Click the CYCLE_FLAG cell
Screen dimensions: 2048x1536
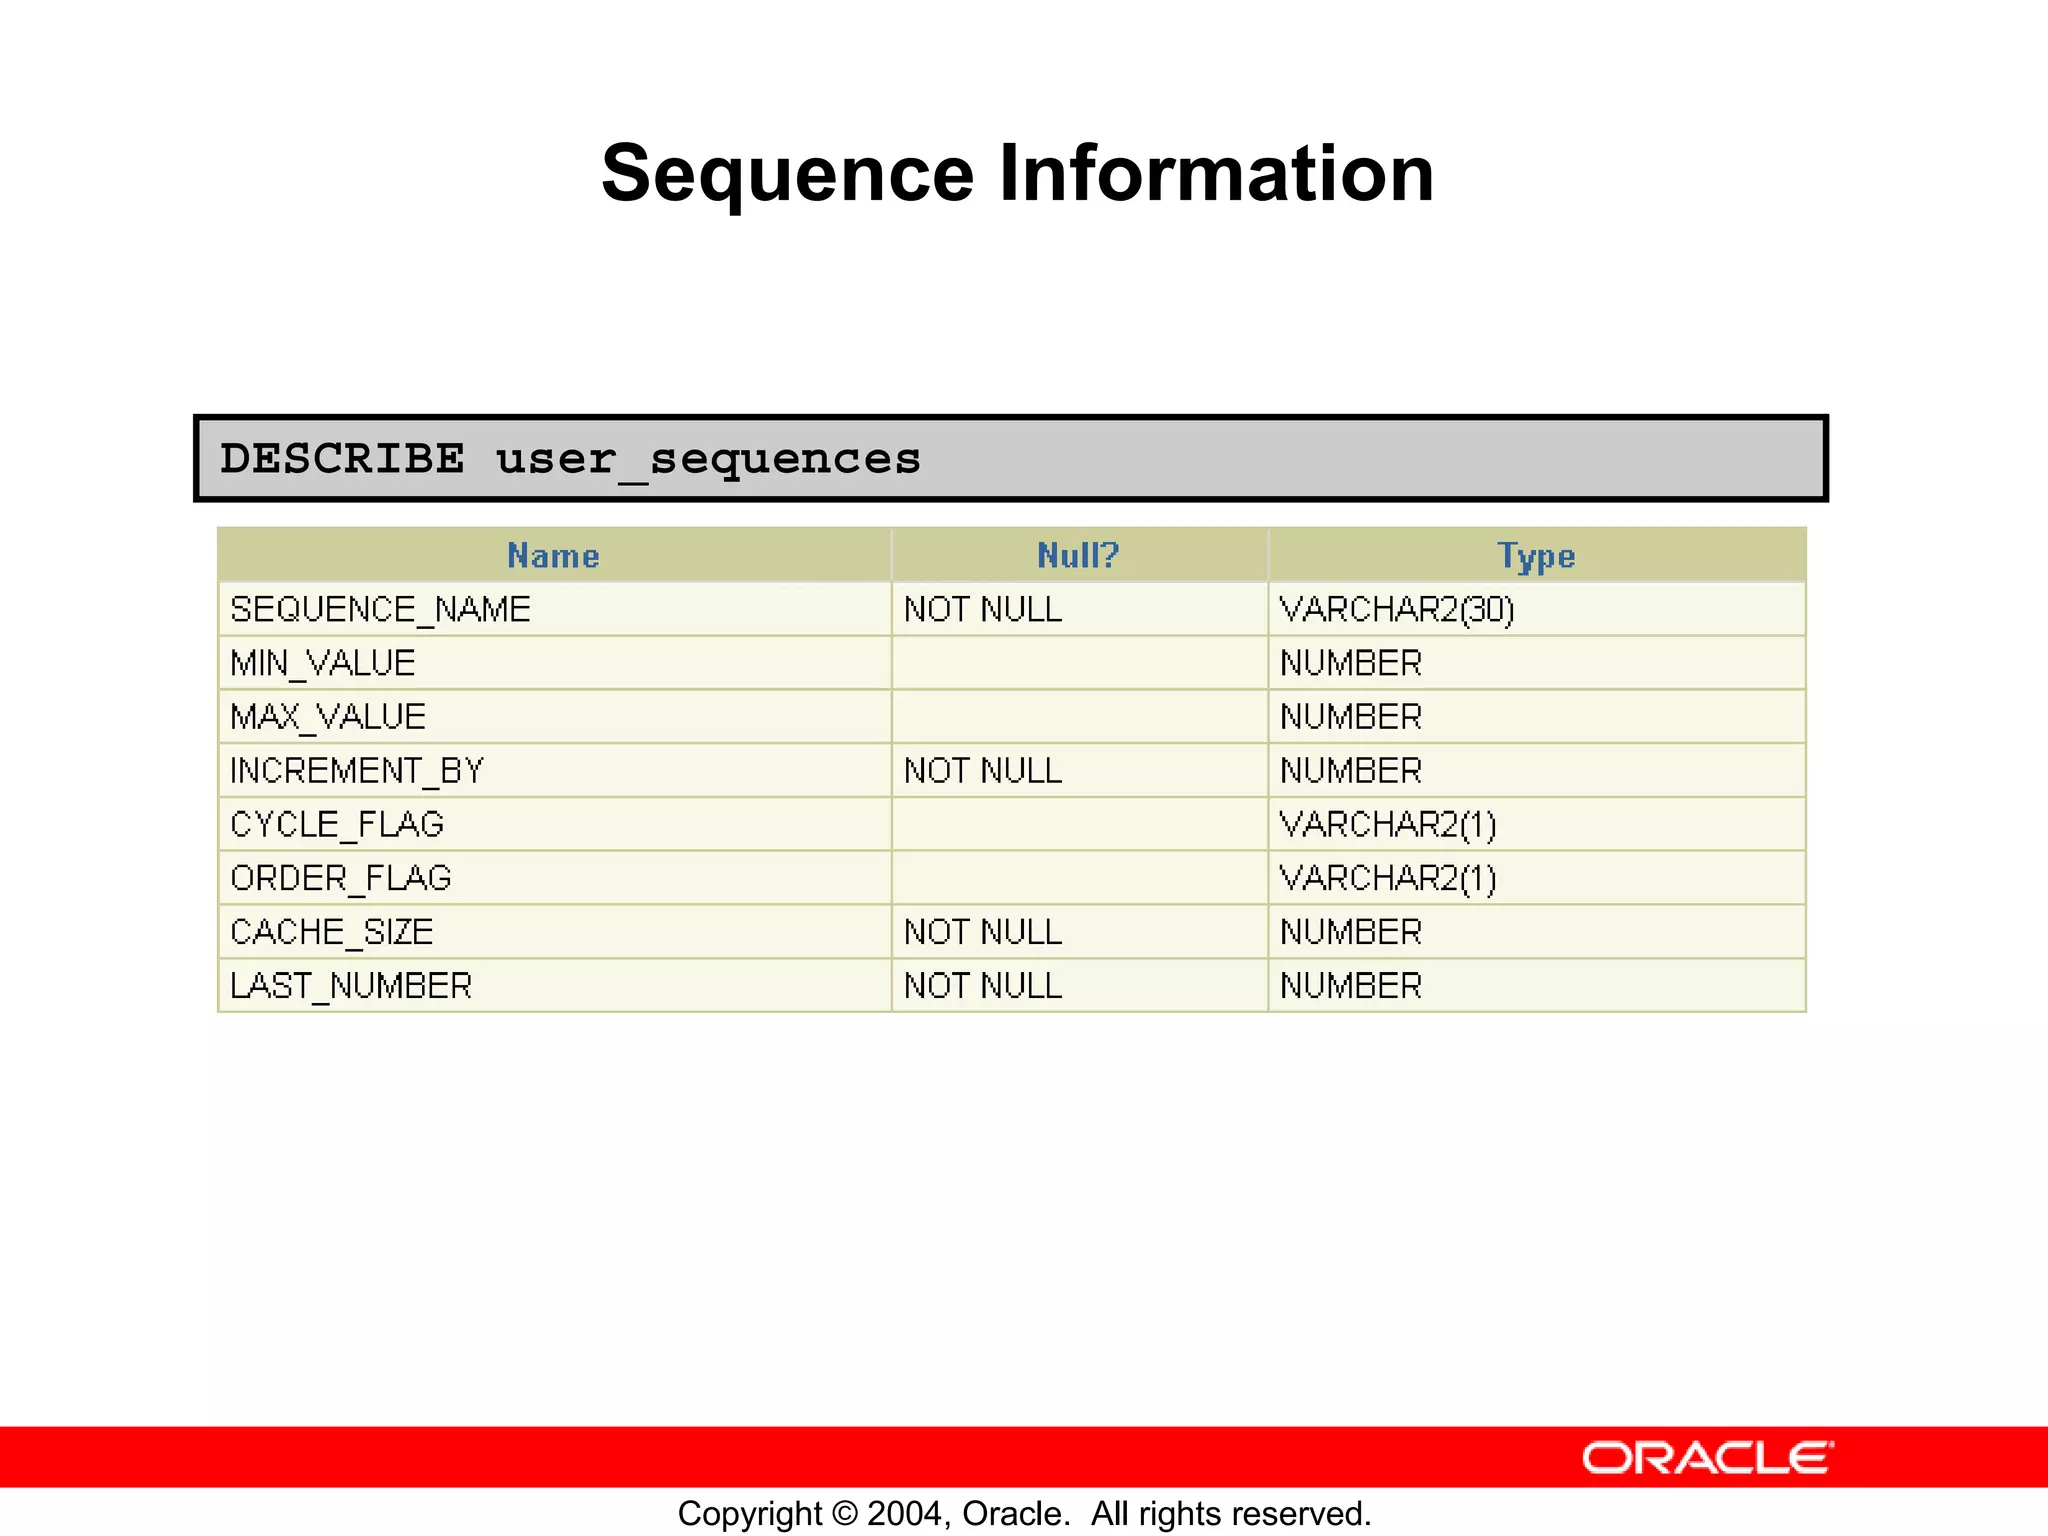coord(337,825)
